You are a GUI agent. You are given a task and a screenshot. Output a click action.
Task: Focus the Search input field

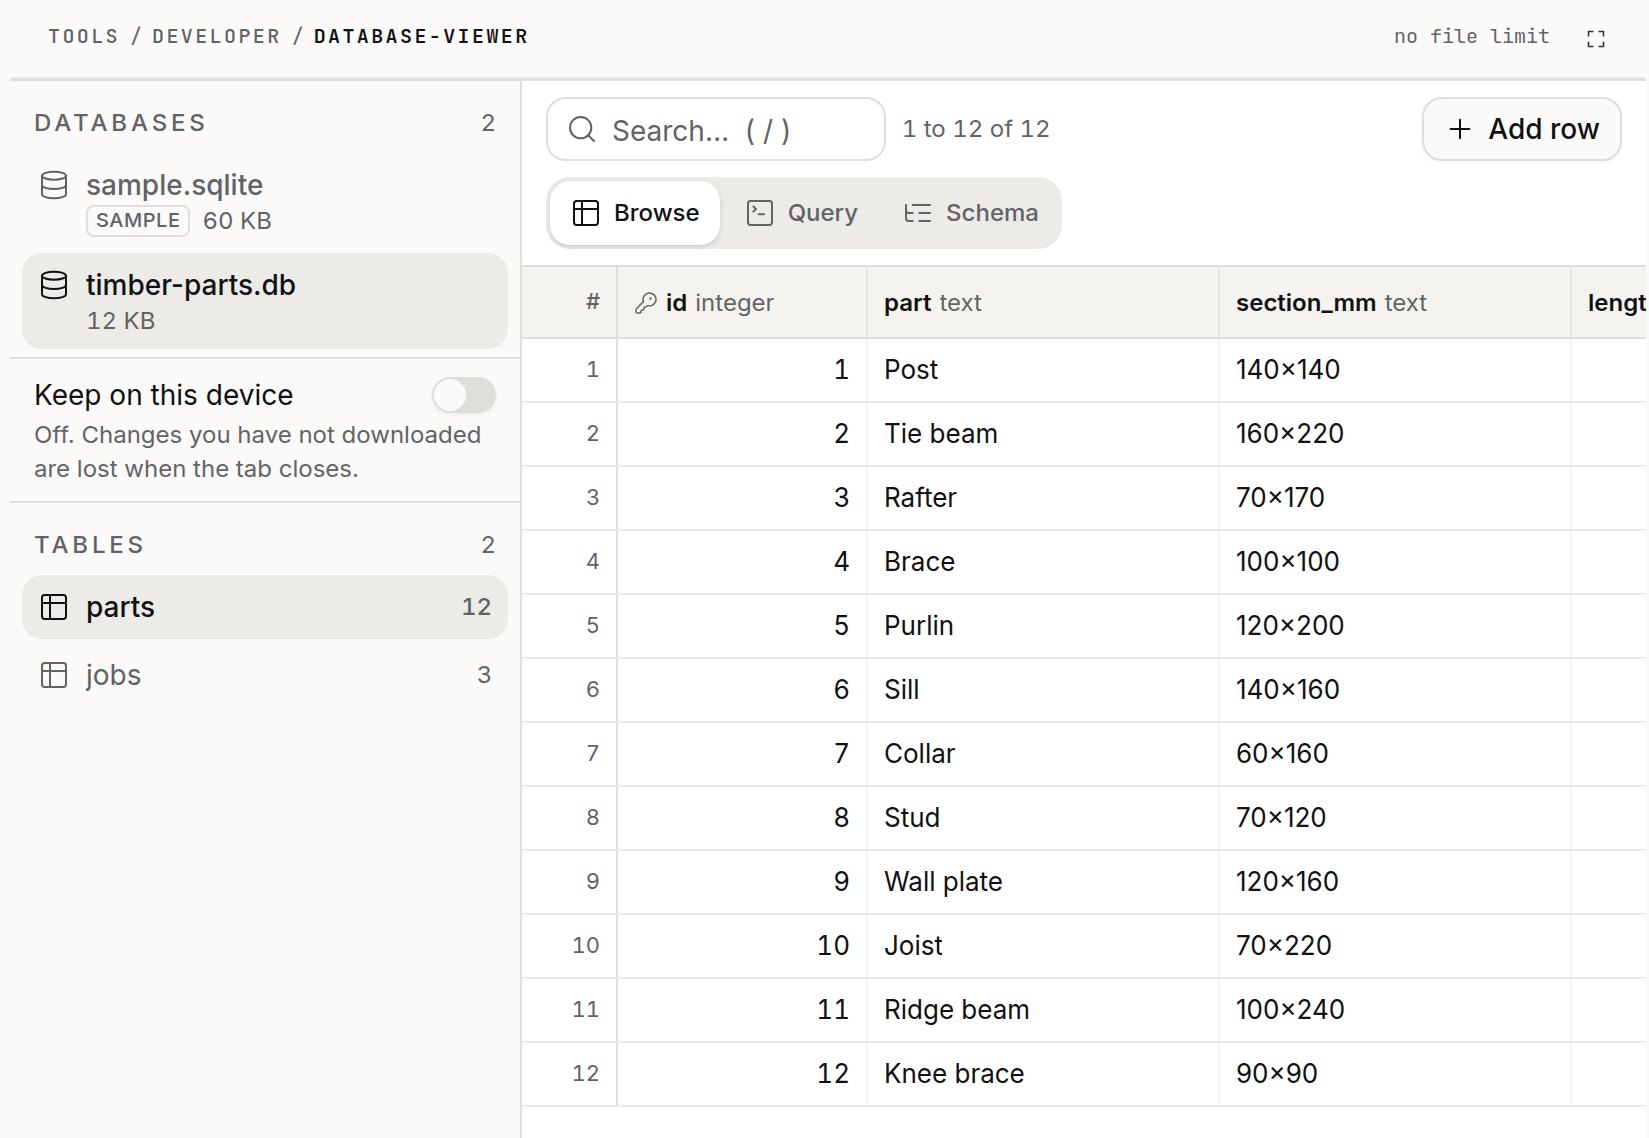tap(716, 129)
